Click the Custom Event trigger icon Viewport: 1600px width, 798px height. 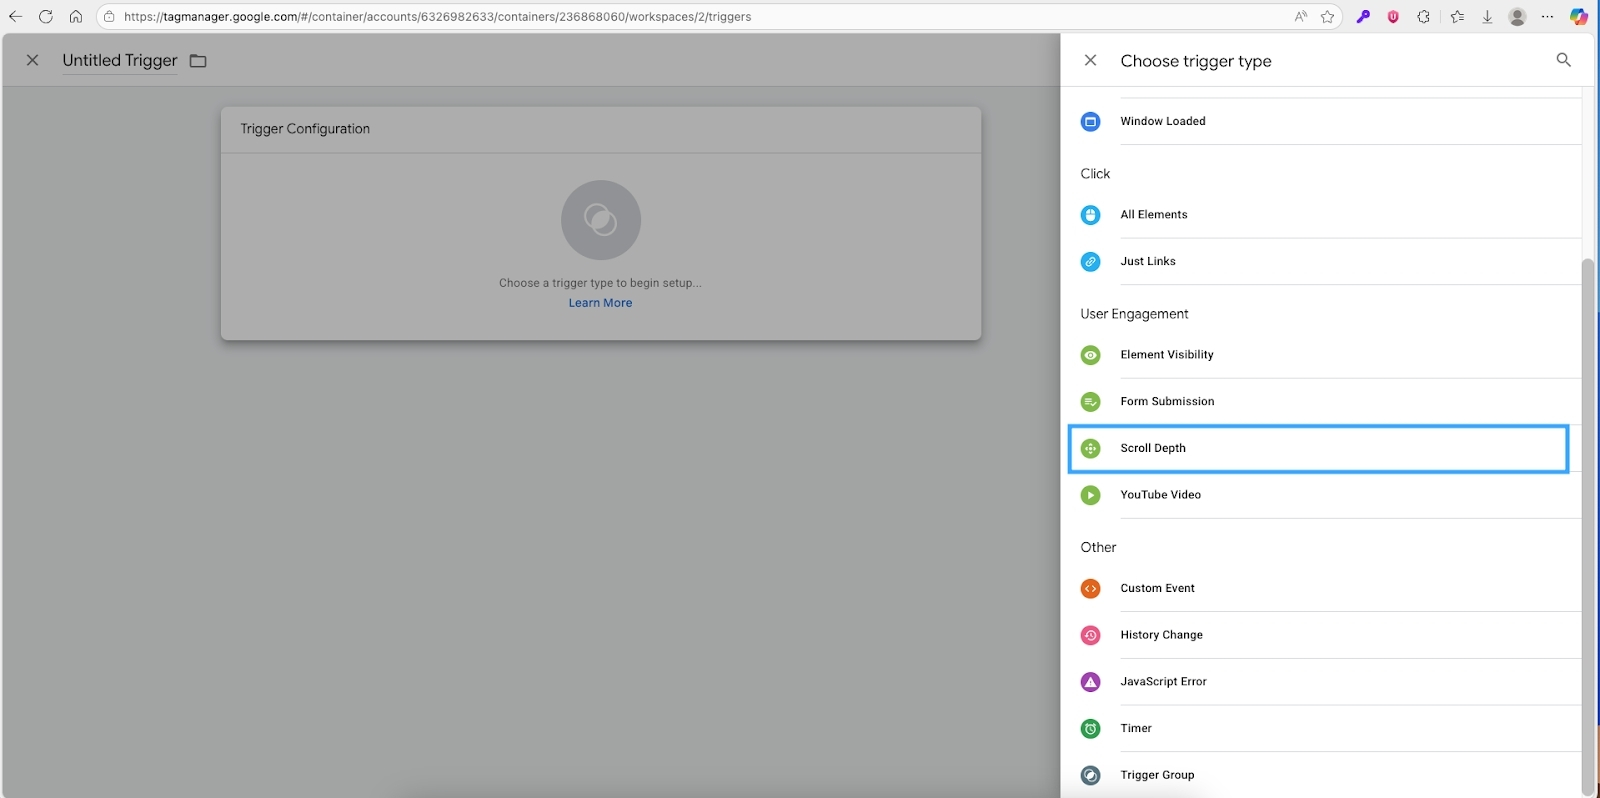pyautogui.click(x=1090, y=589)
